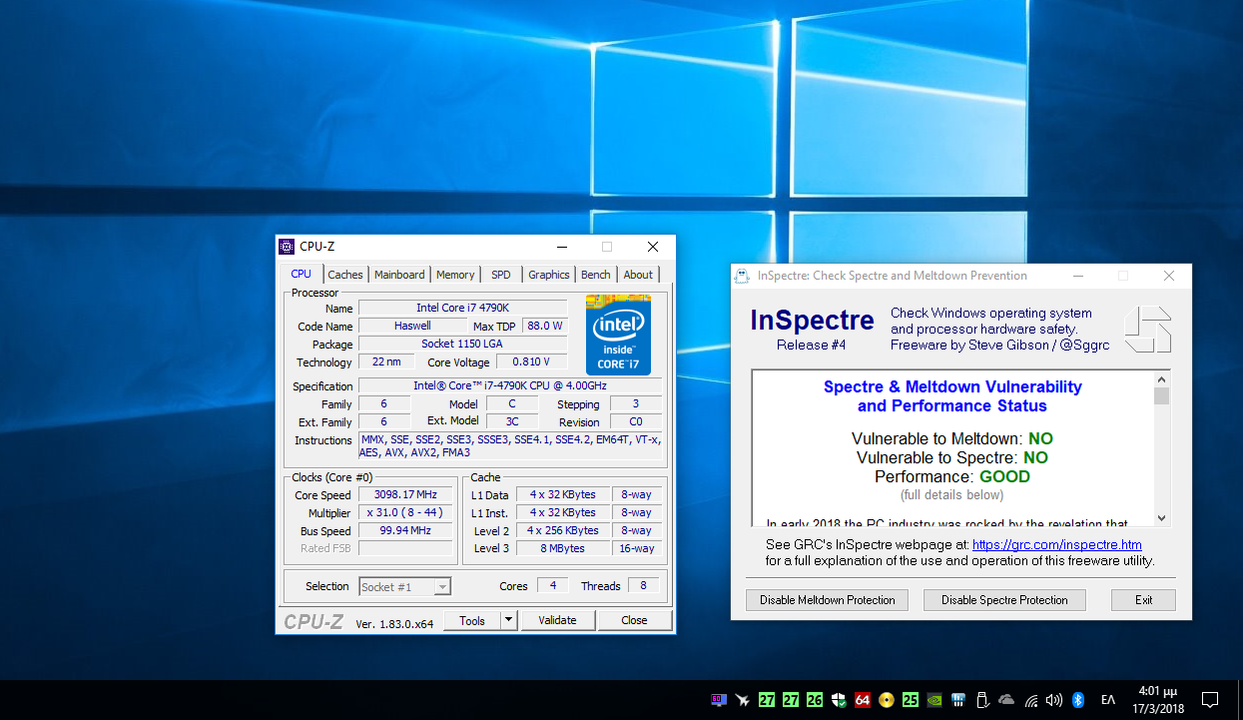Click the Core Speed value 3098.17 MHz
This screenshot has height=720, width=1243.
405,495
